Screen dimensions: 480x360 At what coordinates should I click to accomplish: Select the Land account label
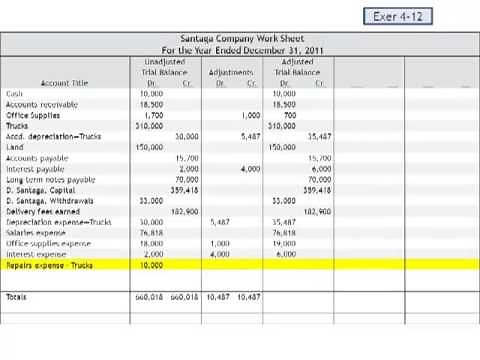pyautogui.click(x=15, y=147)
